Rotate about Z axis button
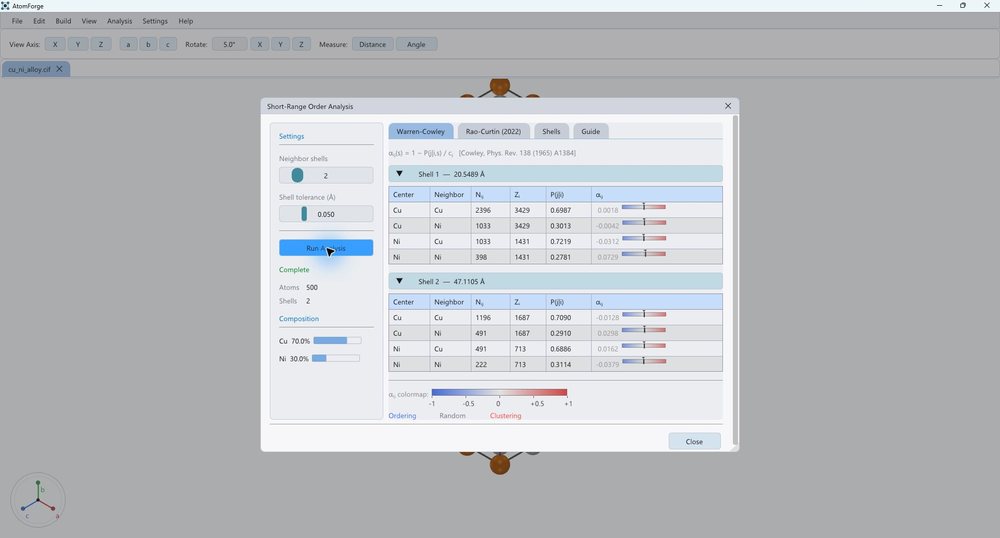This screenshot has height=538, width=1000. coord(301,45)
